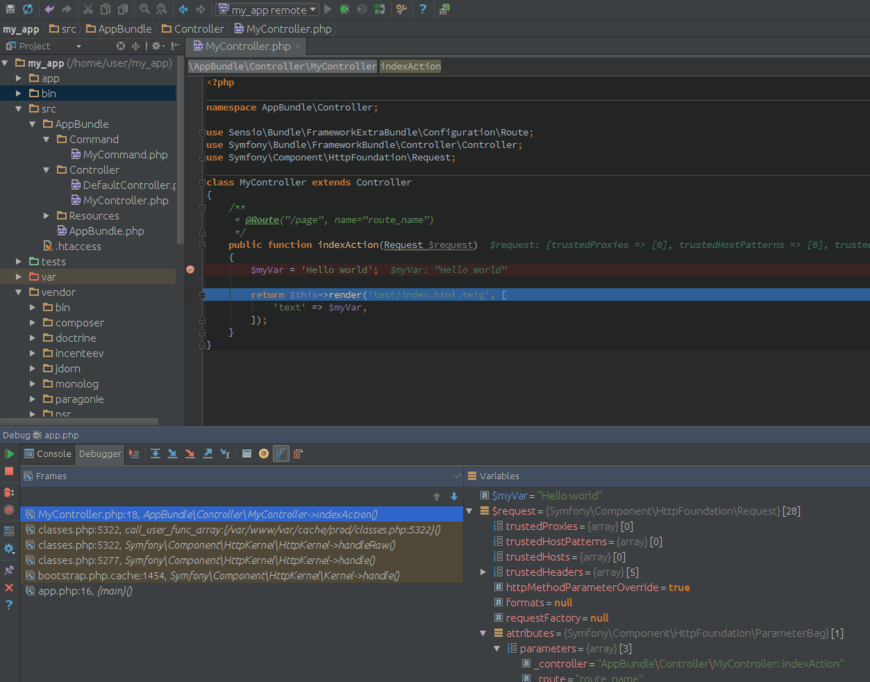Toggle the breakpoint on the $myVar line
The height and width of the screenshot is (682, 870).
click(x=190, y=270)
